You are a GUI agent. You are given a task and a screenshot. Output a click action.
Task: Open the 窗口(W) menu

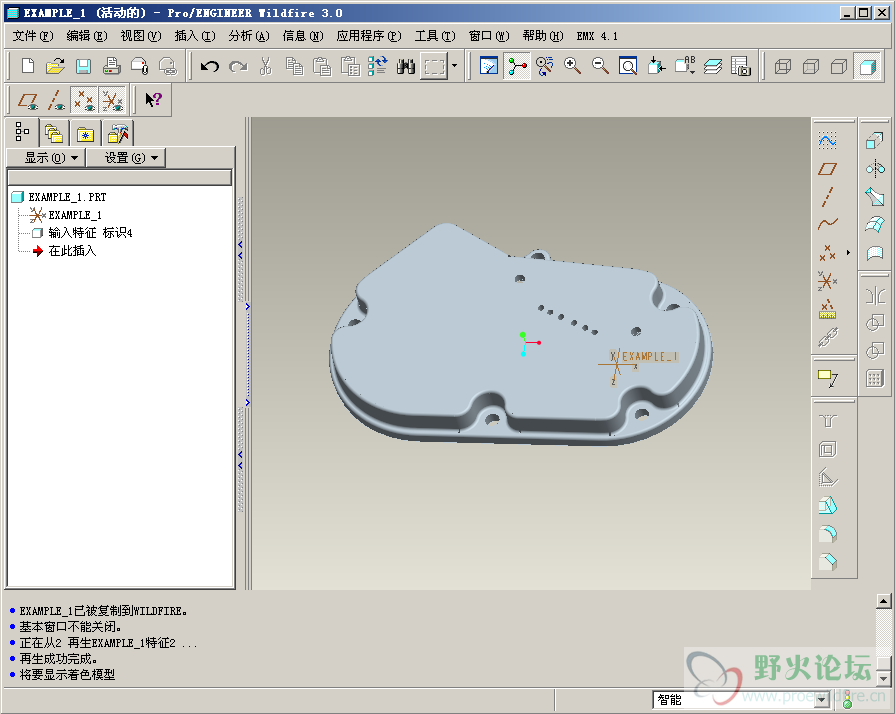[489, 36]
